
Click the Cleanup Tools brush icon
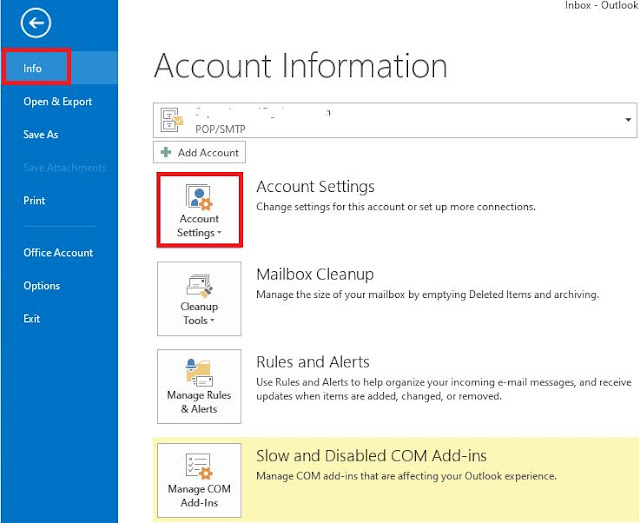pyautogui.click(x=200, y=286)
